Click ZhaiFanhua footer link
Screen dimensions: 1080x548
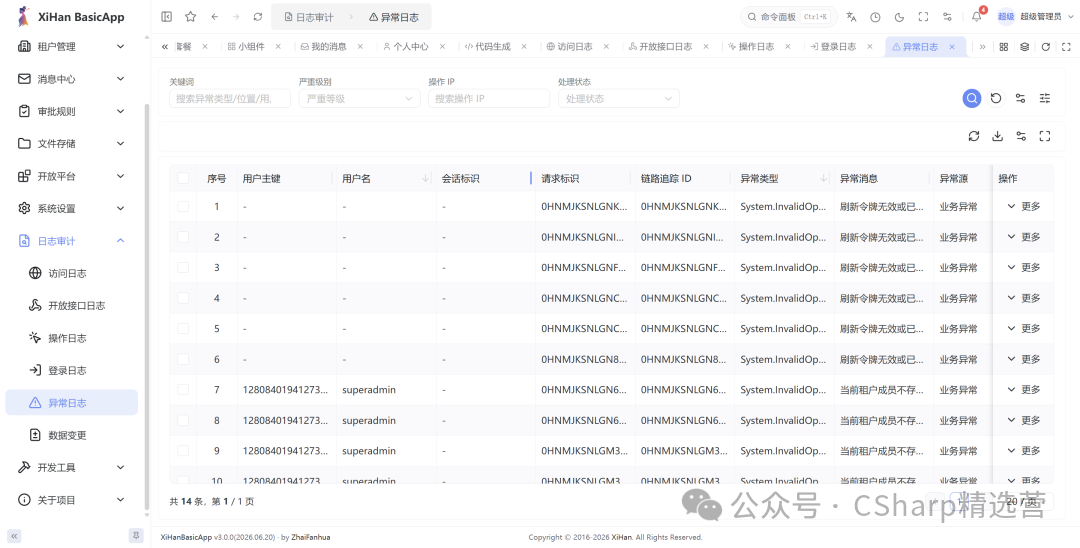[311, 537]
